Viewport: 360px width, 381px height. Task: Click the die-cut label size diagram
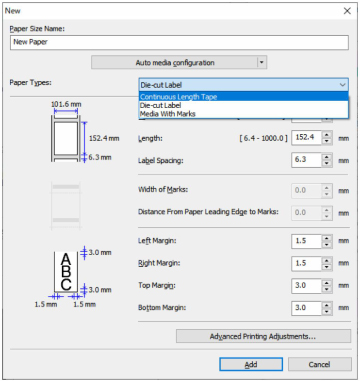pyautogui.click(x=66, y=138)
